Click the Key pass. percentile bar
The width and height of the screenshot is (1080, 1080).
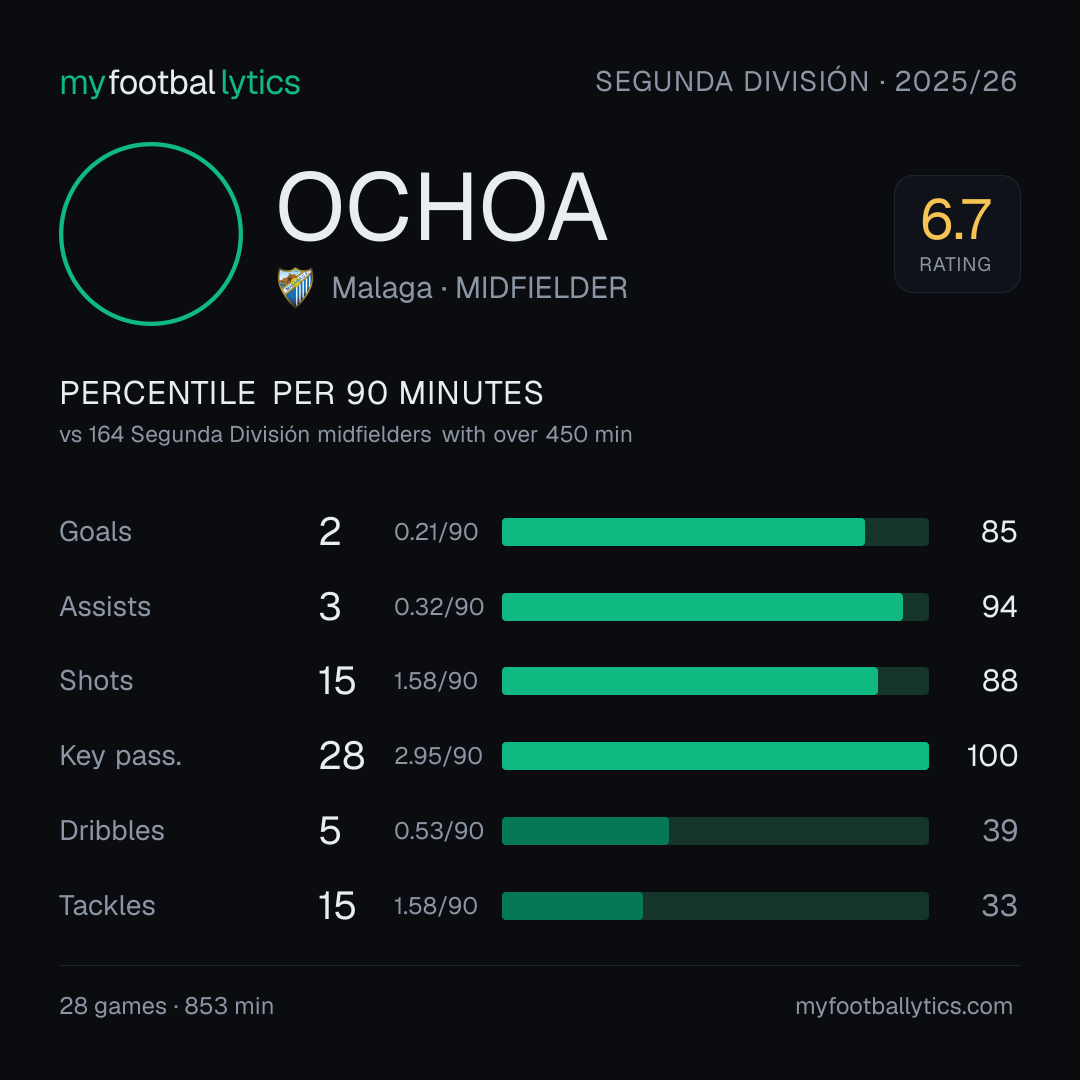pyautogui.click(x=715, y=756)
